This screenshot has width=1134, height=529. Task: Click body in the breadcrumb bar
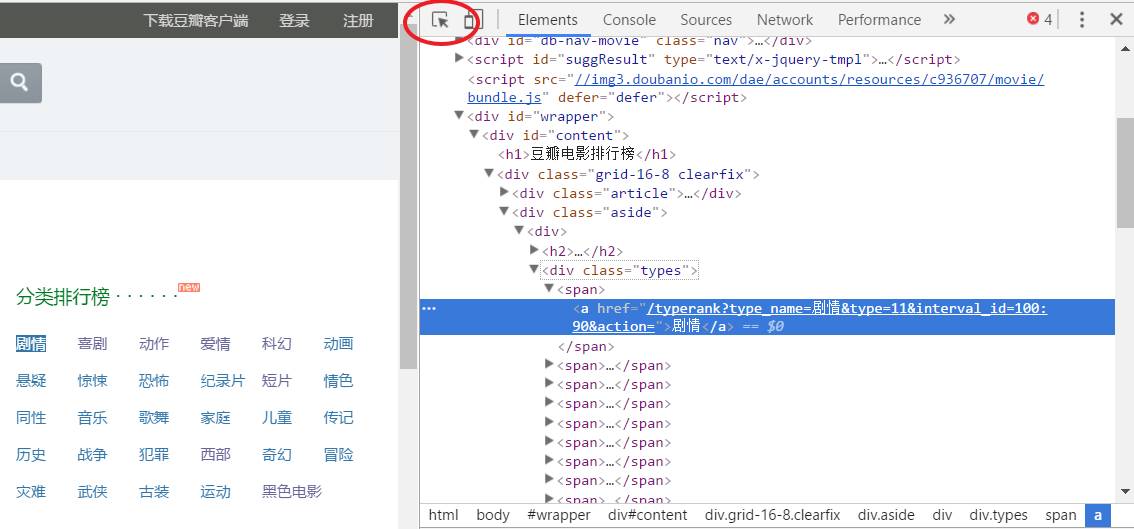pos(493,515)
